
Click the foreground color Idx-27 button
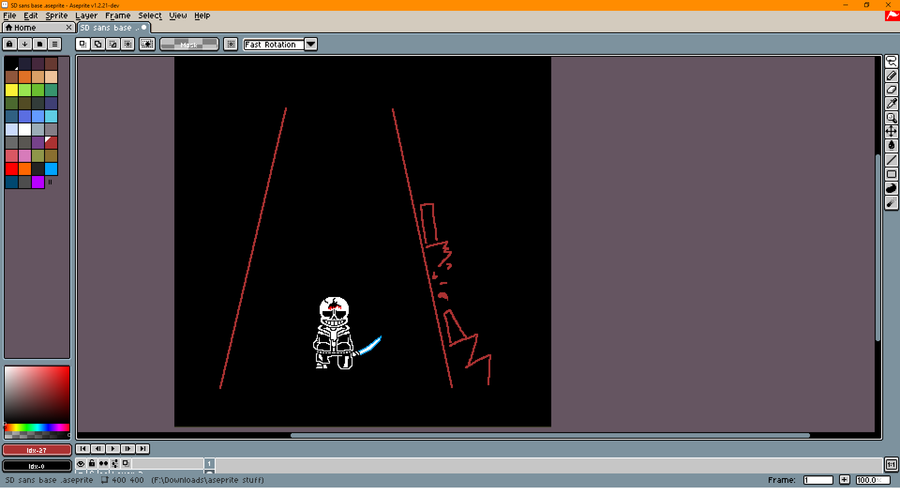point(37,450)
